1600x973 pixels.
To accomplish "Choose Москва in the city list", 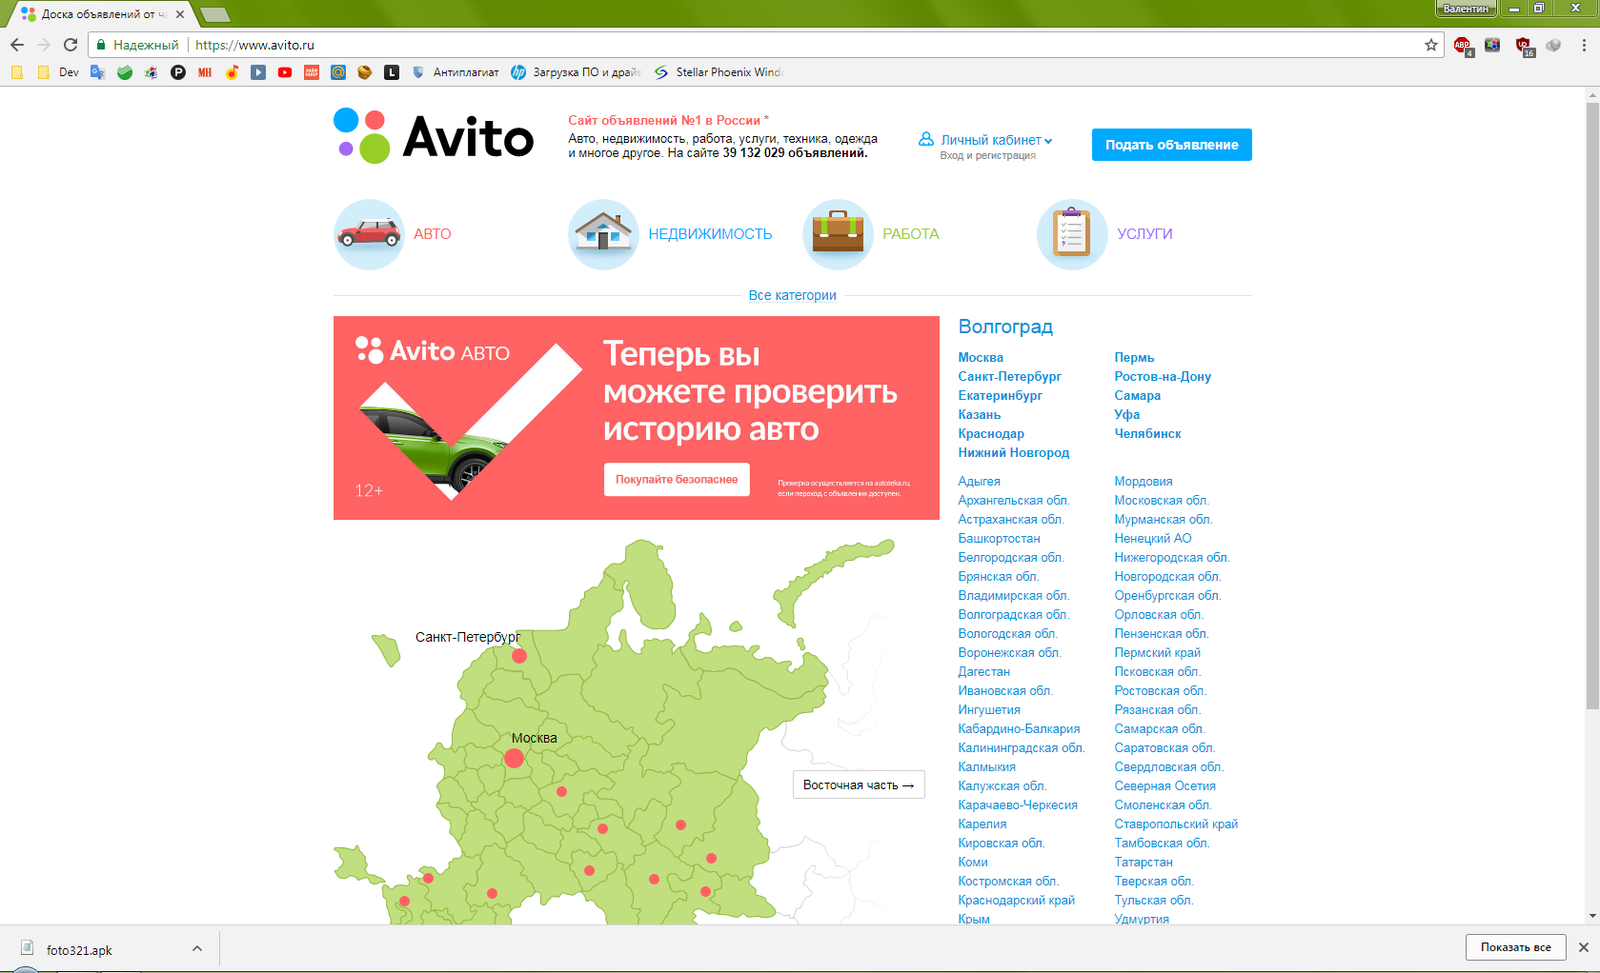I will 980,357.
